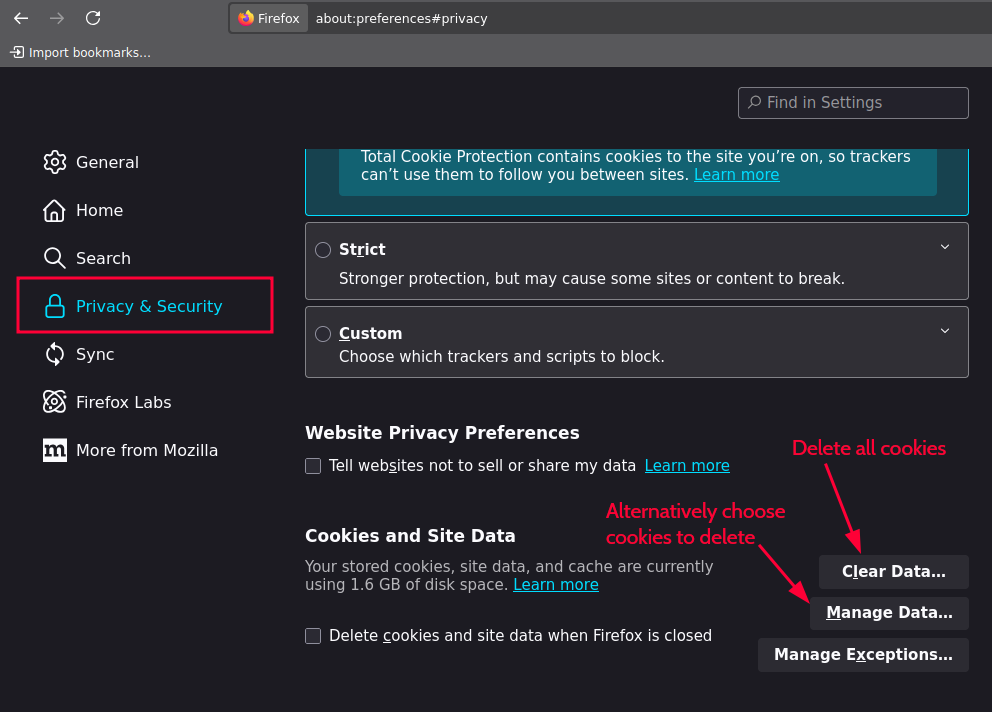Click the Firefox Labs icon
992x712 pixels.
(55, 402)
